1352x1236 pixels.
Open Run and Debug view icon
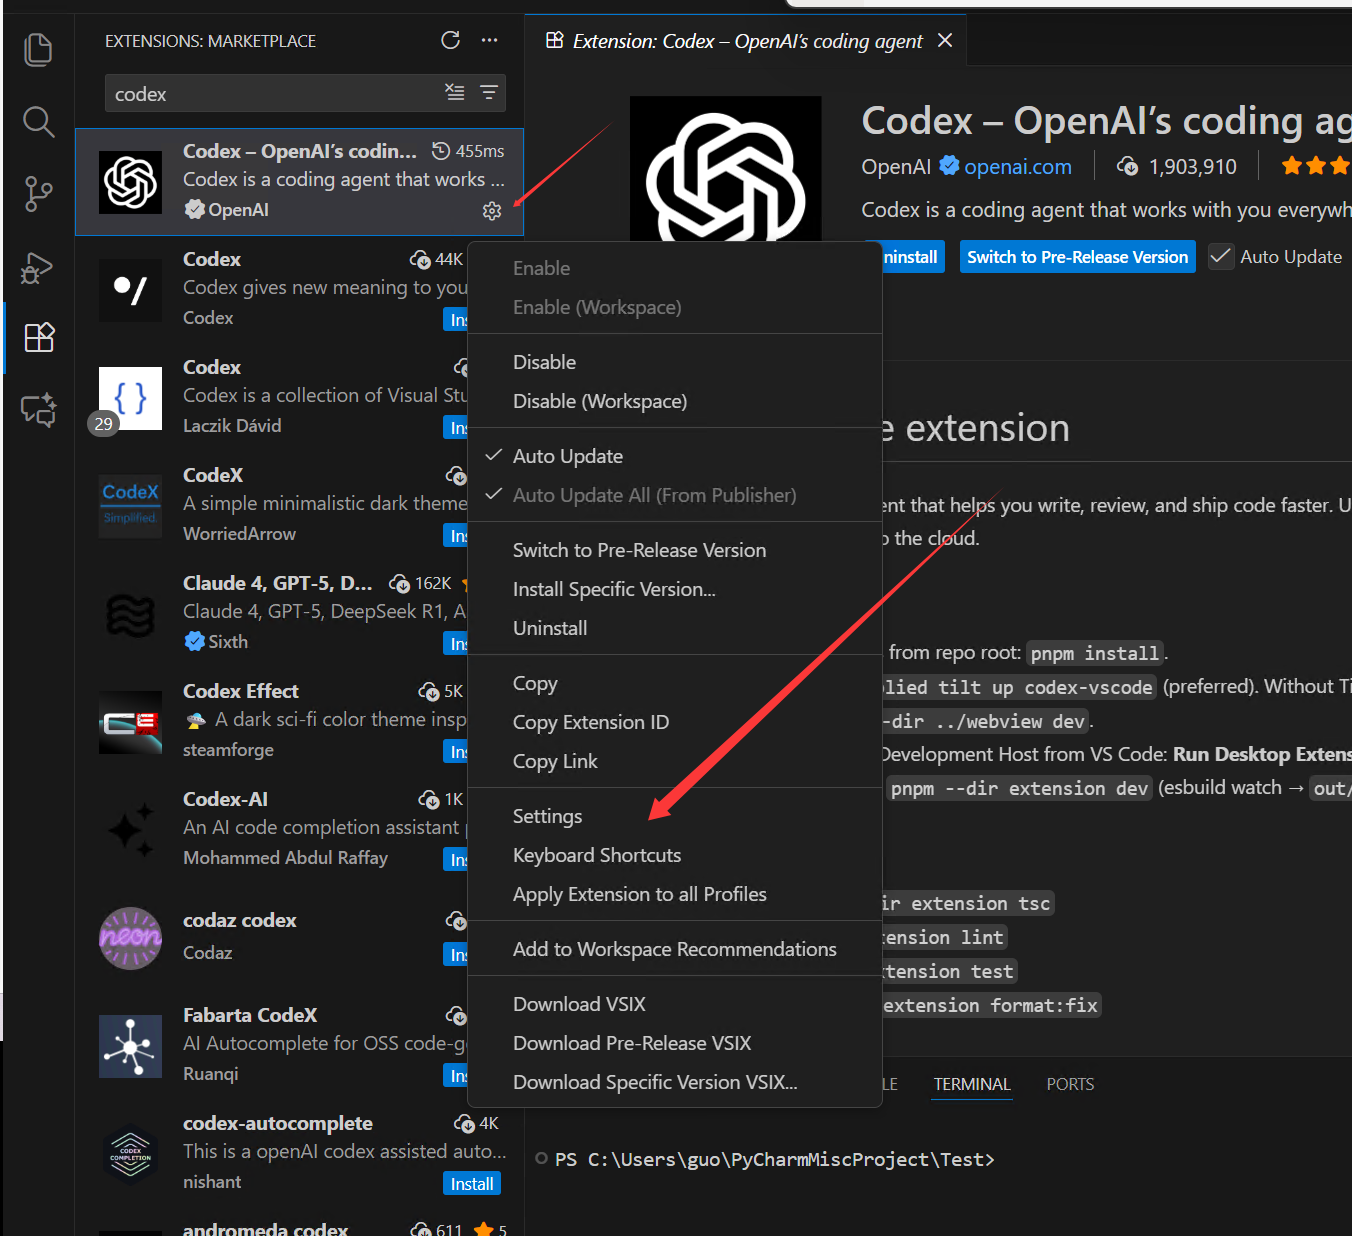coord(38,268)
